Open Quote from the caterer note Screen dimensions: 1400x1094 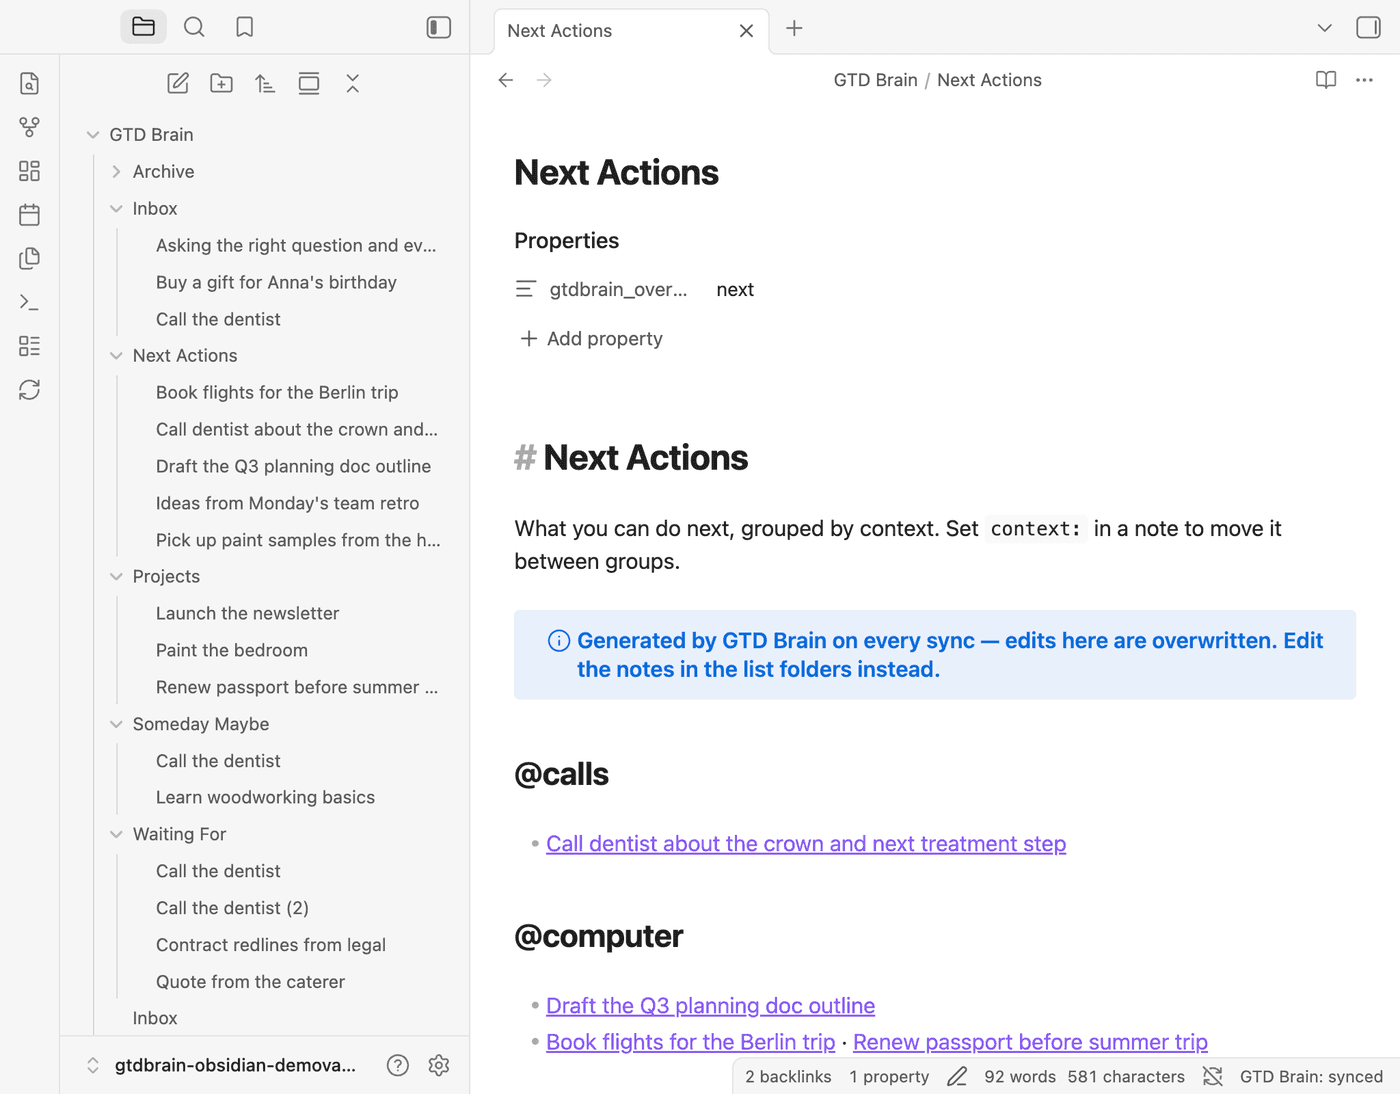point(250,982)
